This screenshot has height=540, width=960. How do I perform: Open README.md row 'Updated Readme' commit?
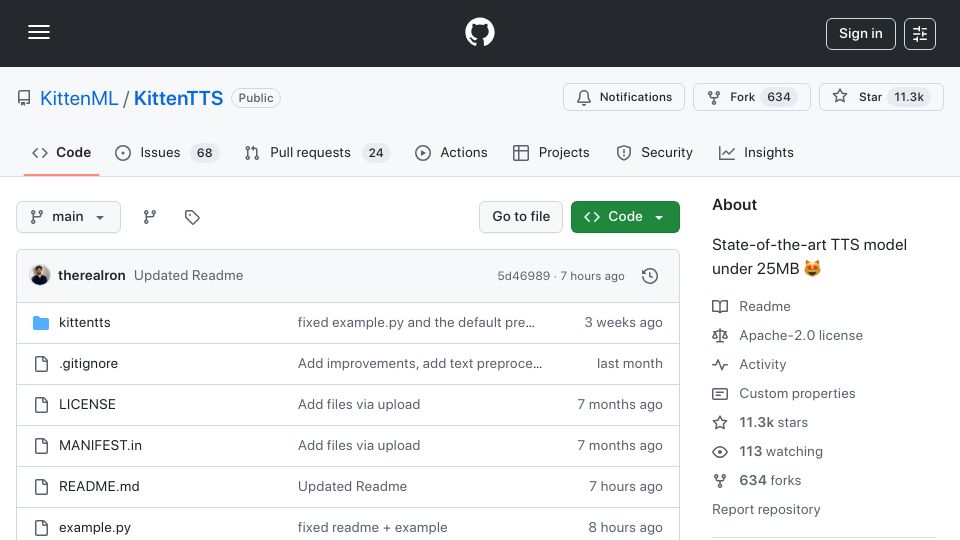click(352, 487)
